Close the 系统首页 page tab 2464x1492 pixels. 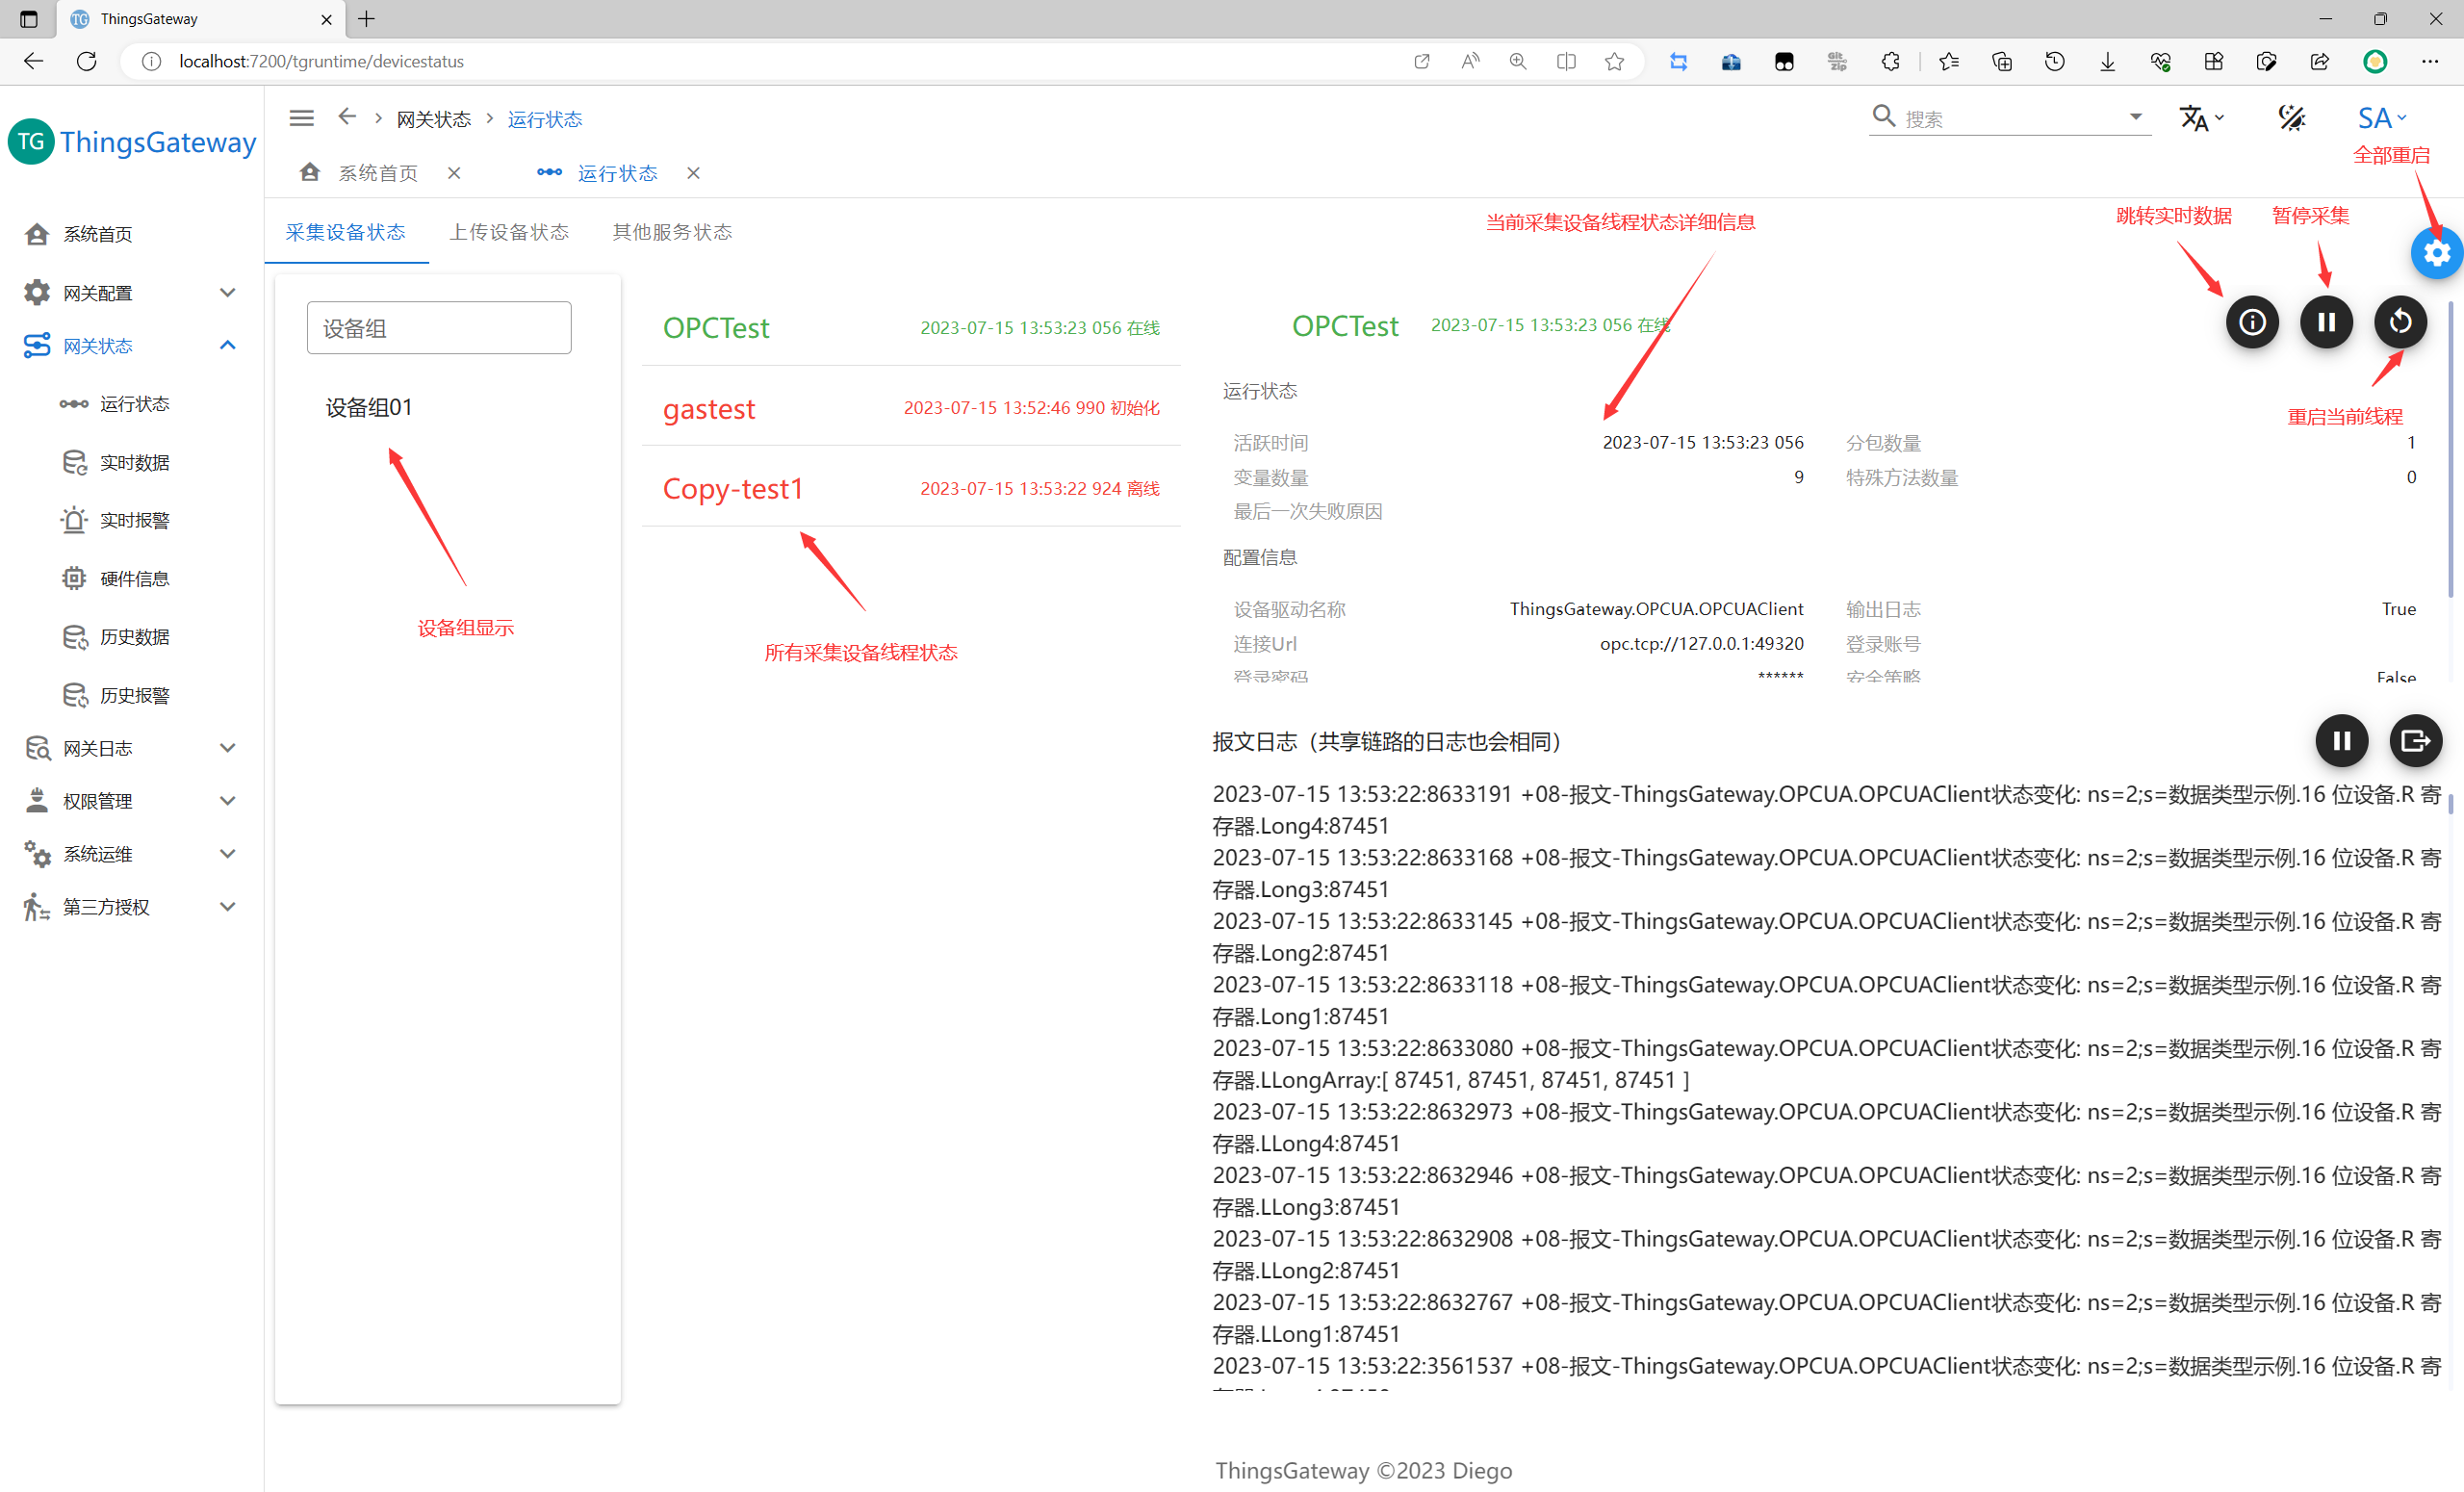pos(454,173)
